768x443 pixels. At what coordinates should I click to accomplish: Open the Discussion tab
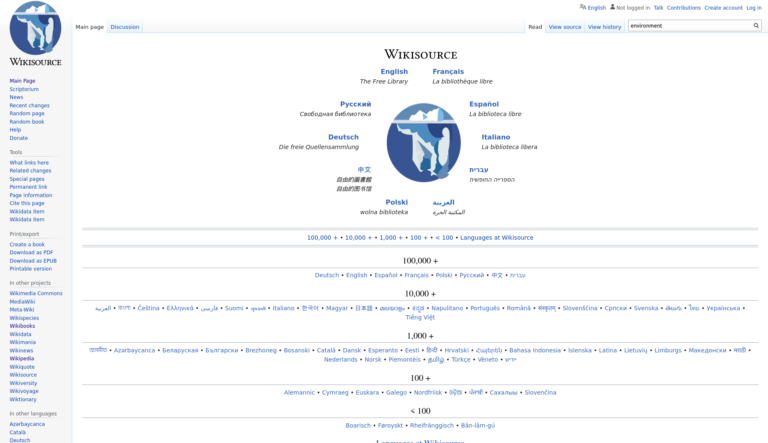click(125, 27)
